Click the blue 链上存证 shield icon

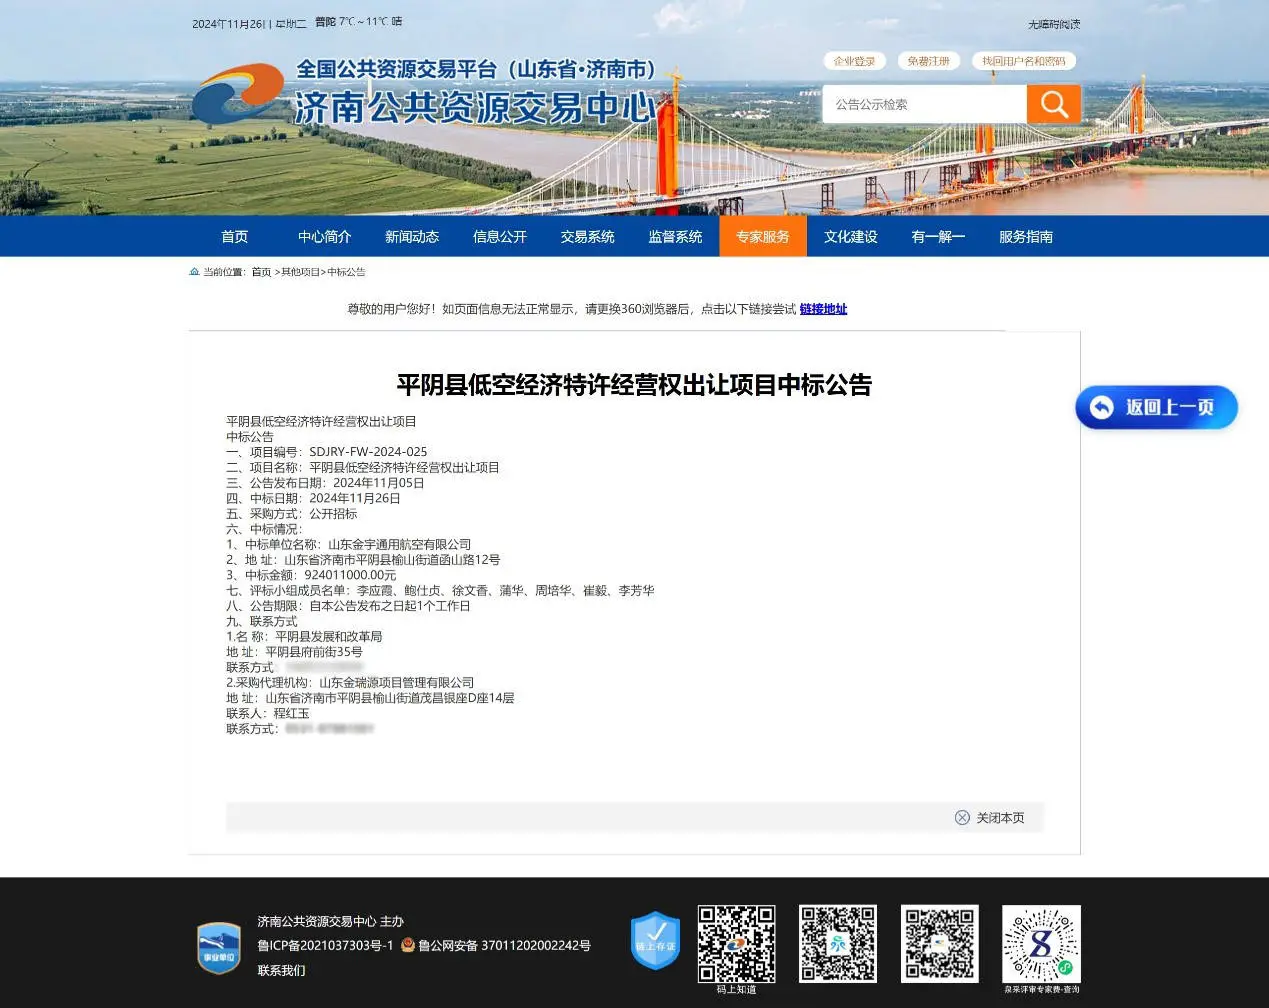click(655, 940)
